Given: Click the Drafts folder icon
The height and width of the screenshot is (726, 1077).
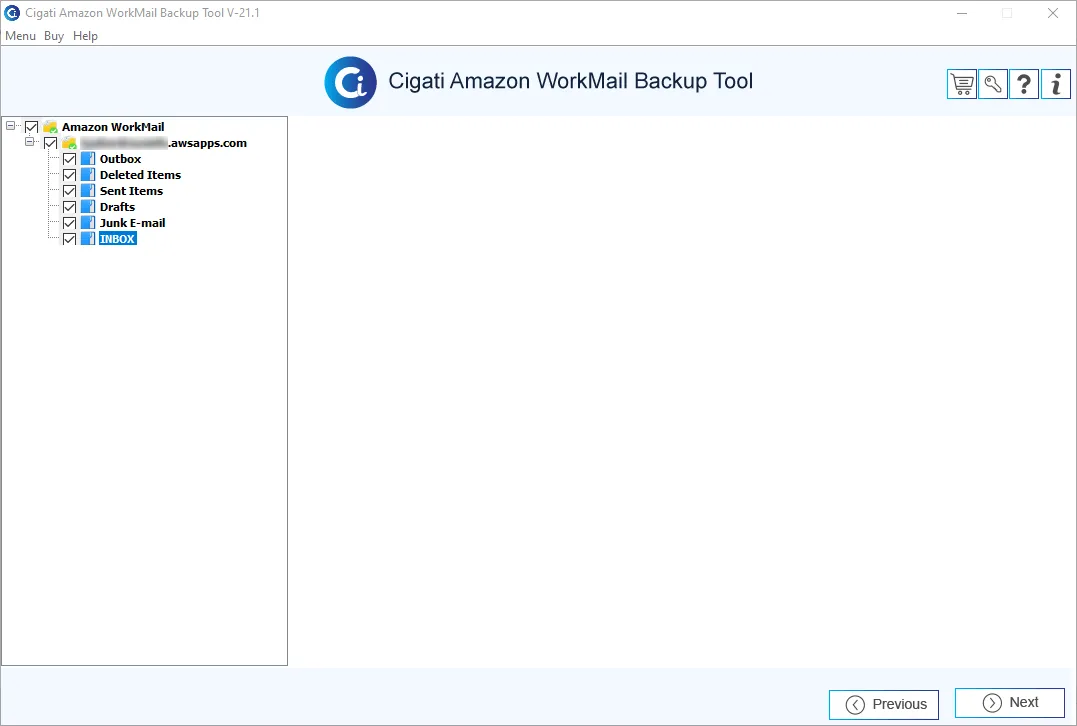Looking at the screenshot, I should coord(88,206).
